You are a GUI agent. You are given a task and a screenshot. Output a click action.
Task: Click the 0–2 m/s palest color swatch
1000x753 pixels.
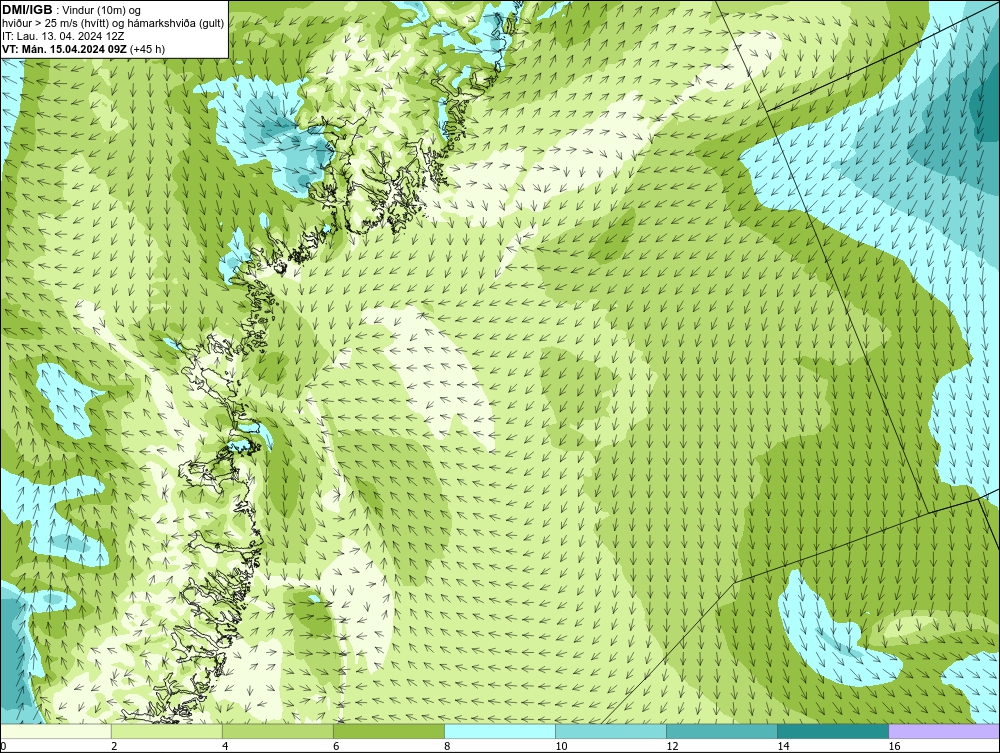56,731
